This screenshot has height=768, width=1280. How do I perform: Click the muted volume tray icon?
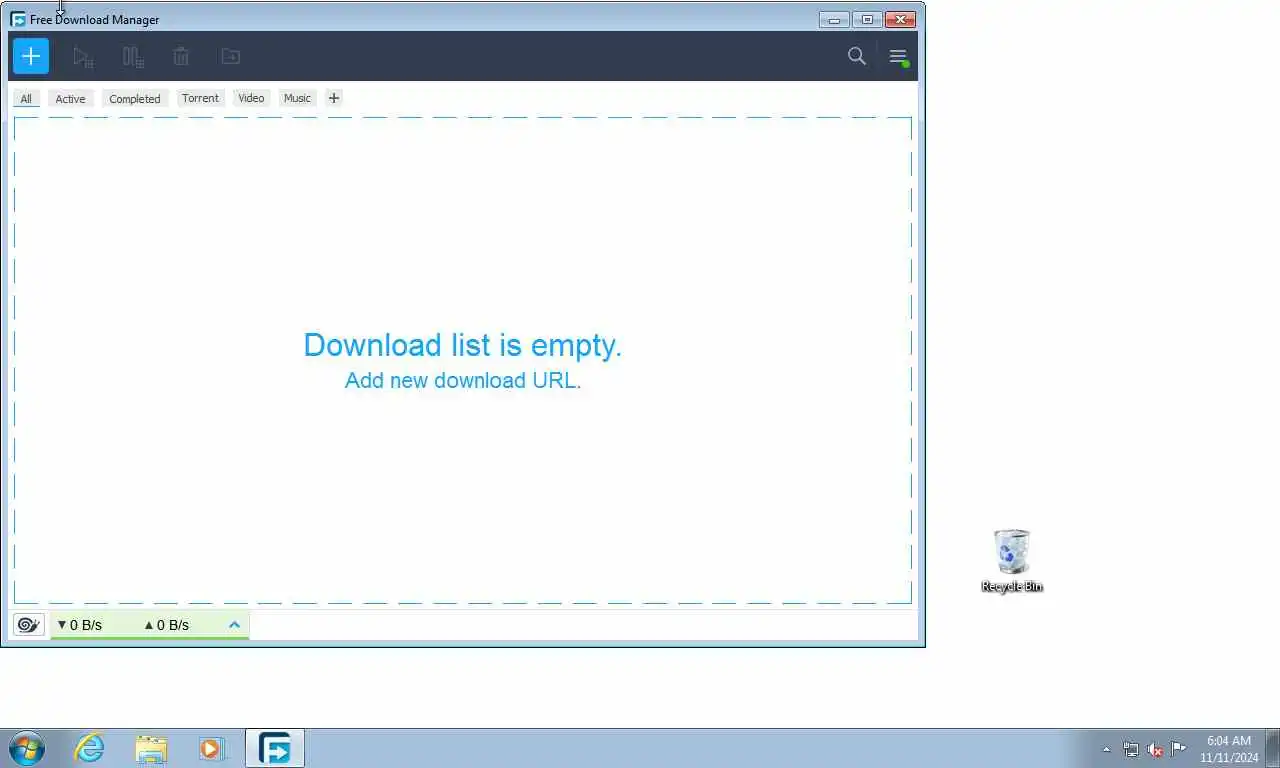(1155, 749)
